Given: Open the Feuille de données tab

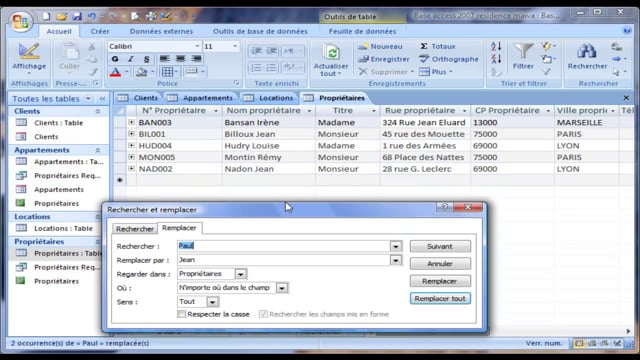Looking at the screenshot, I should (362, 31).
